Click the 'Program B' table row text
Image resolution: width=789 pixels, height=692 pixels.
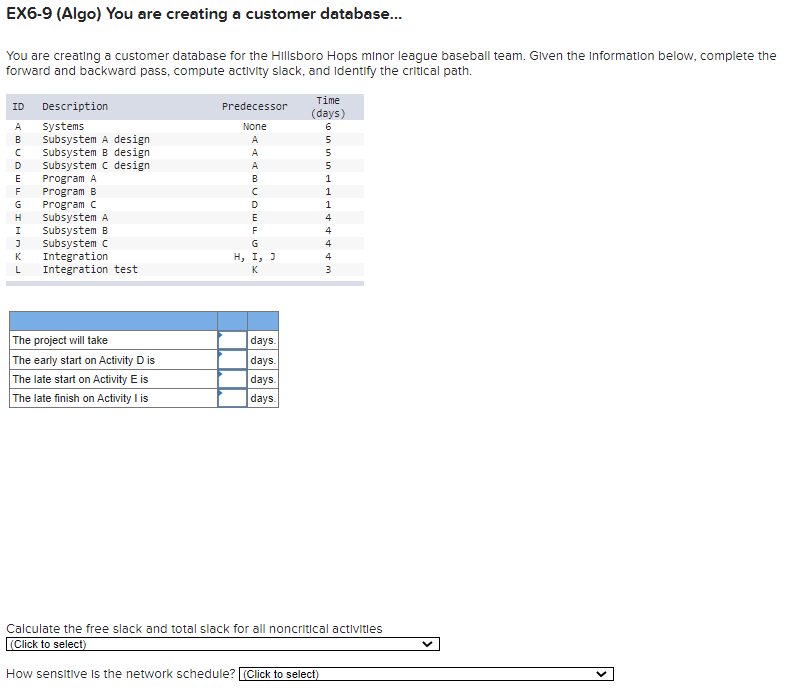coord(69,192)
